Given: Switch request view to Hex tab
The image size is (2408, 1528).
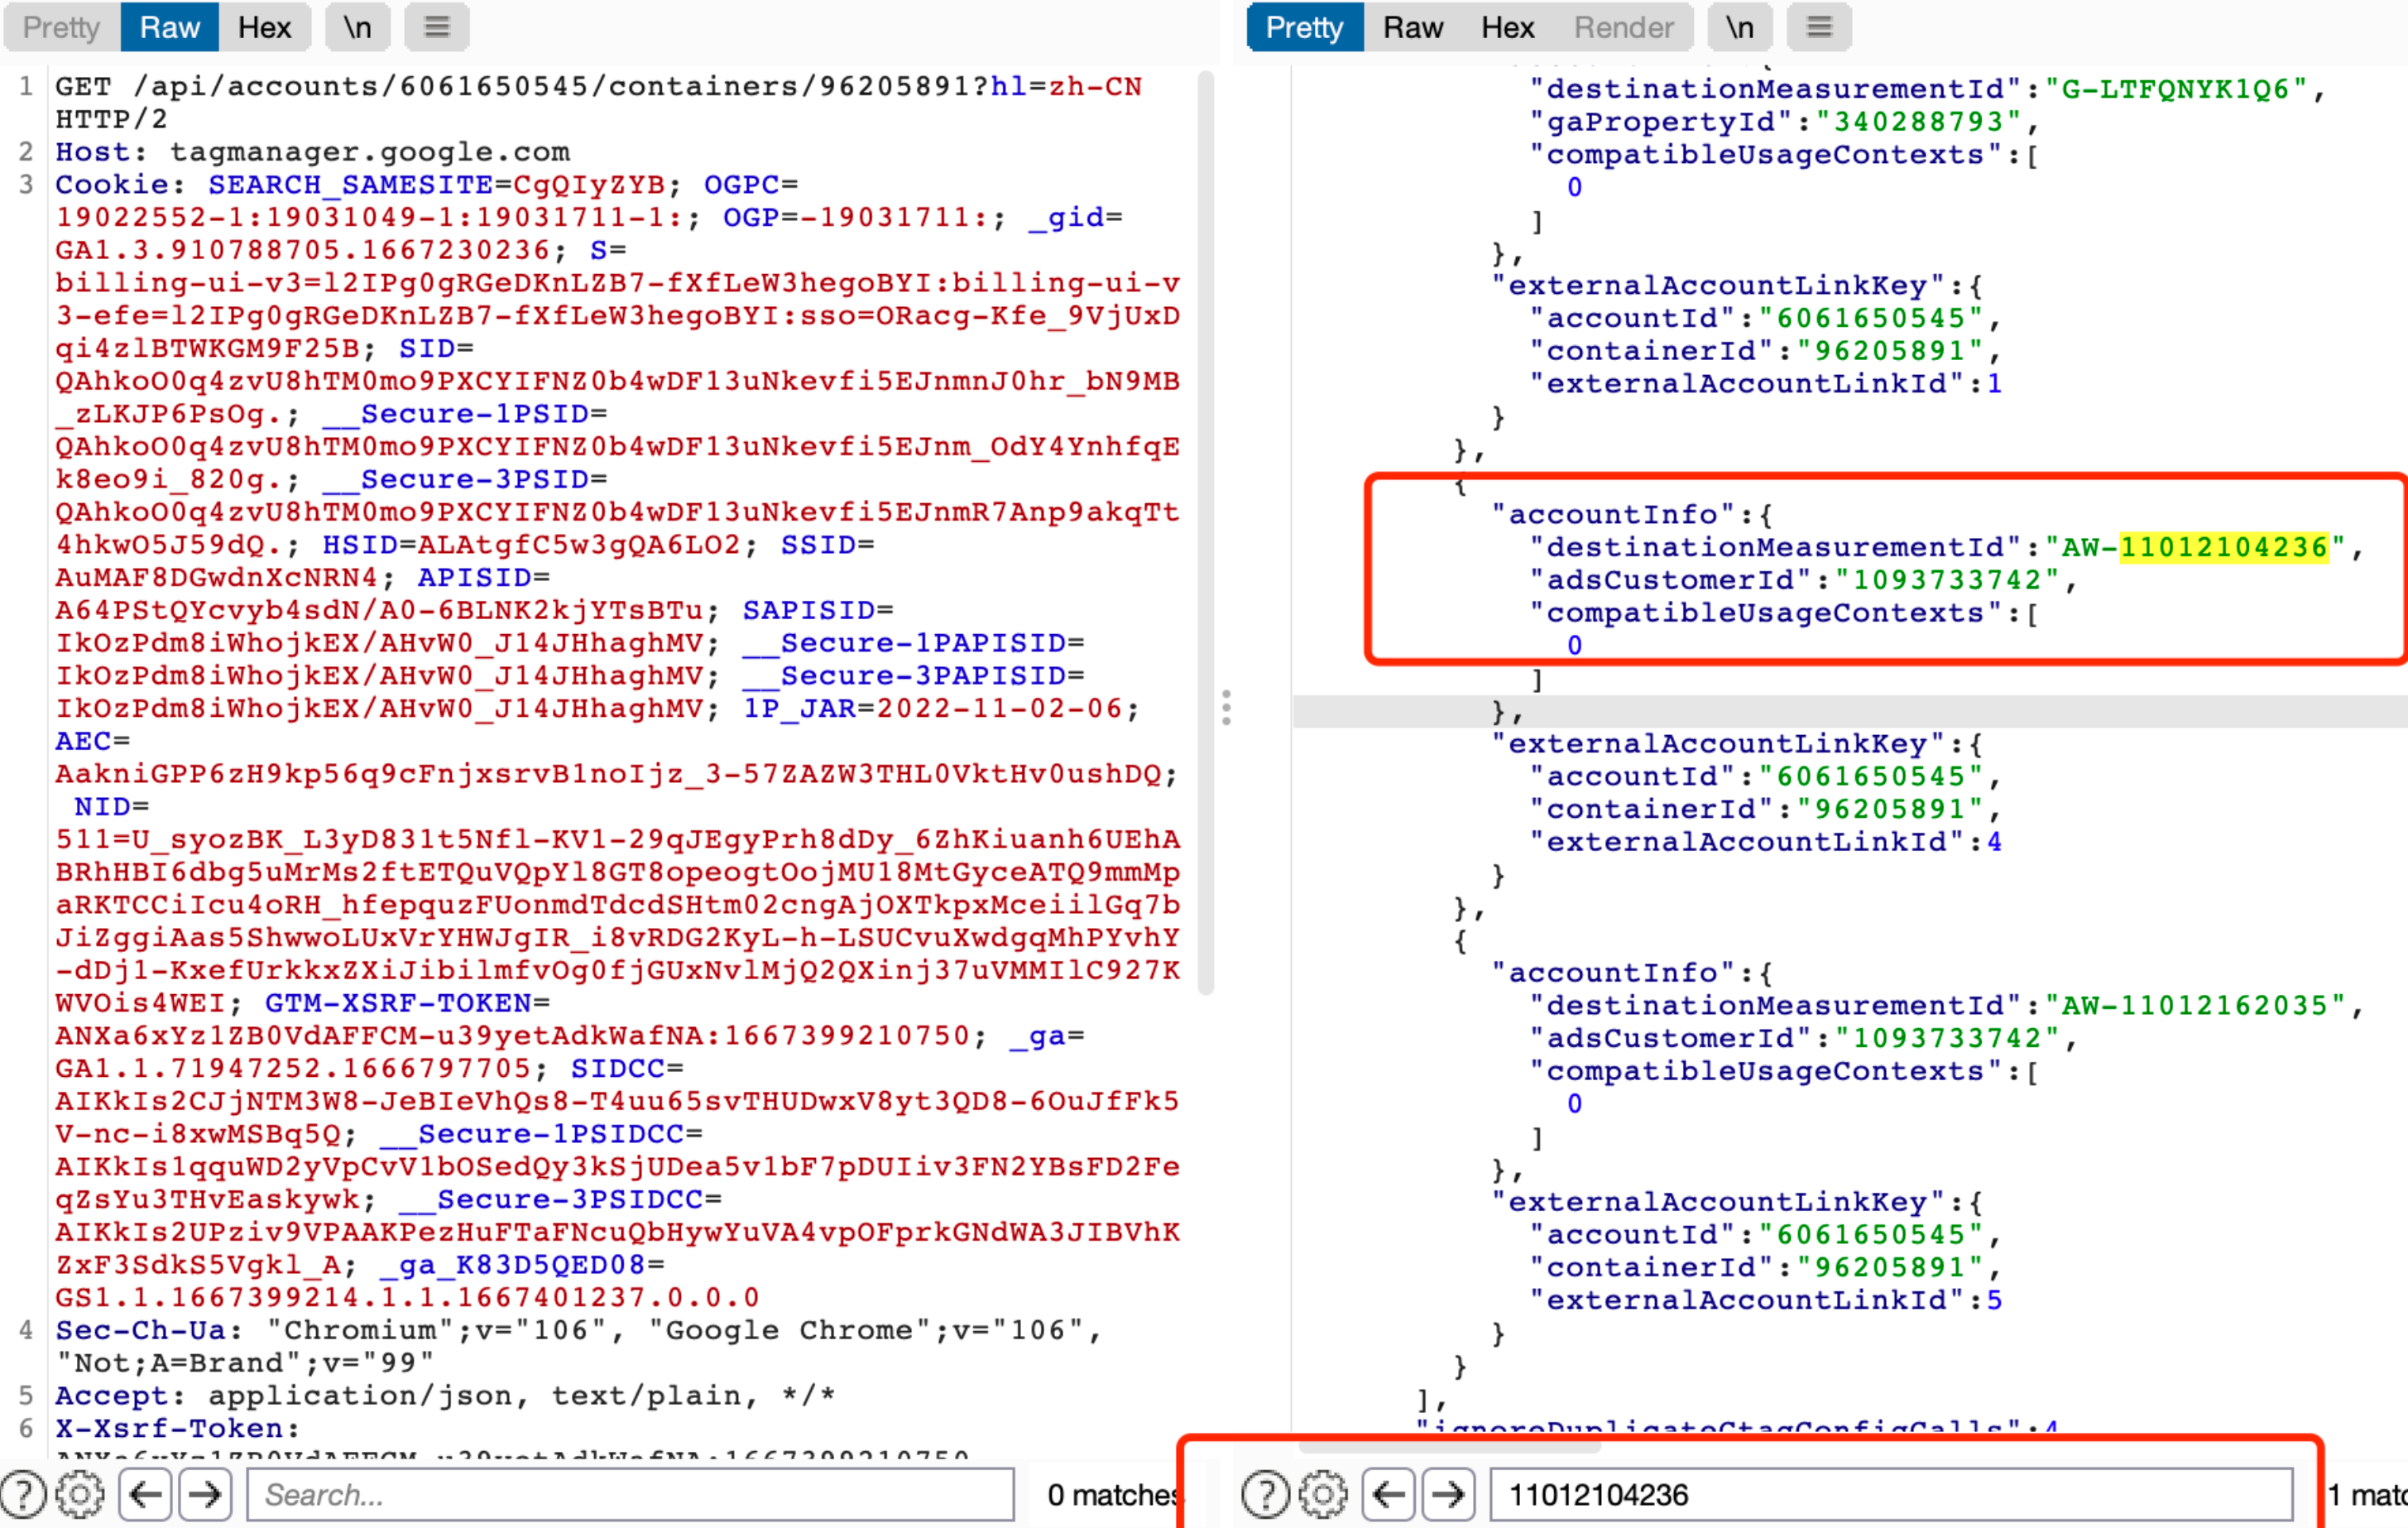Looking at the screenshot, I should coord(264,27).
